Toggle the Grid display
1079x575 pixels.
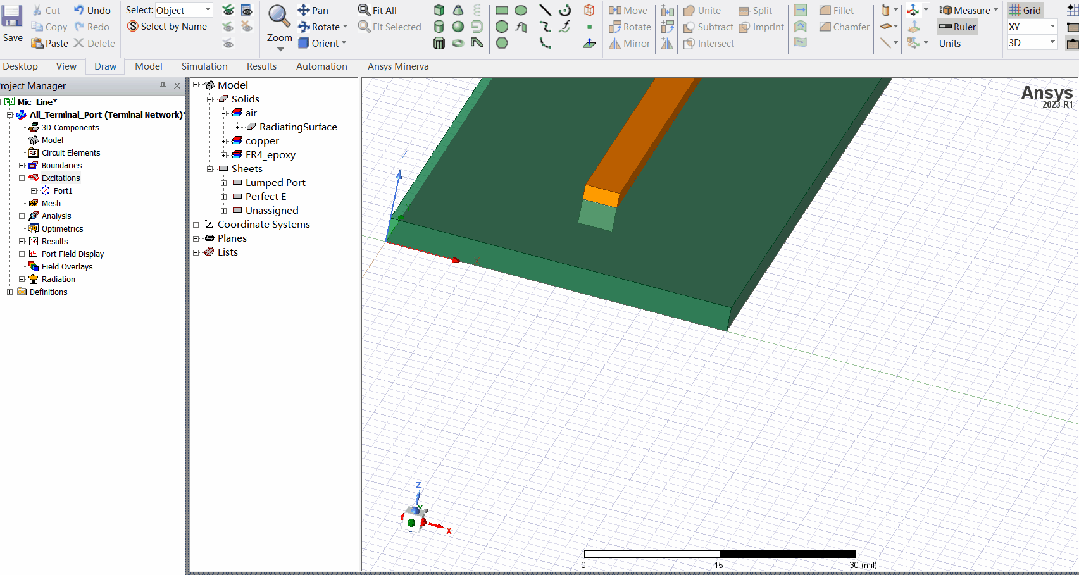[x=1025, y=10]
